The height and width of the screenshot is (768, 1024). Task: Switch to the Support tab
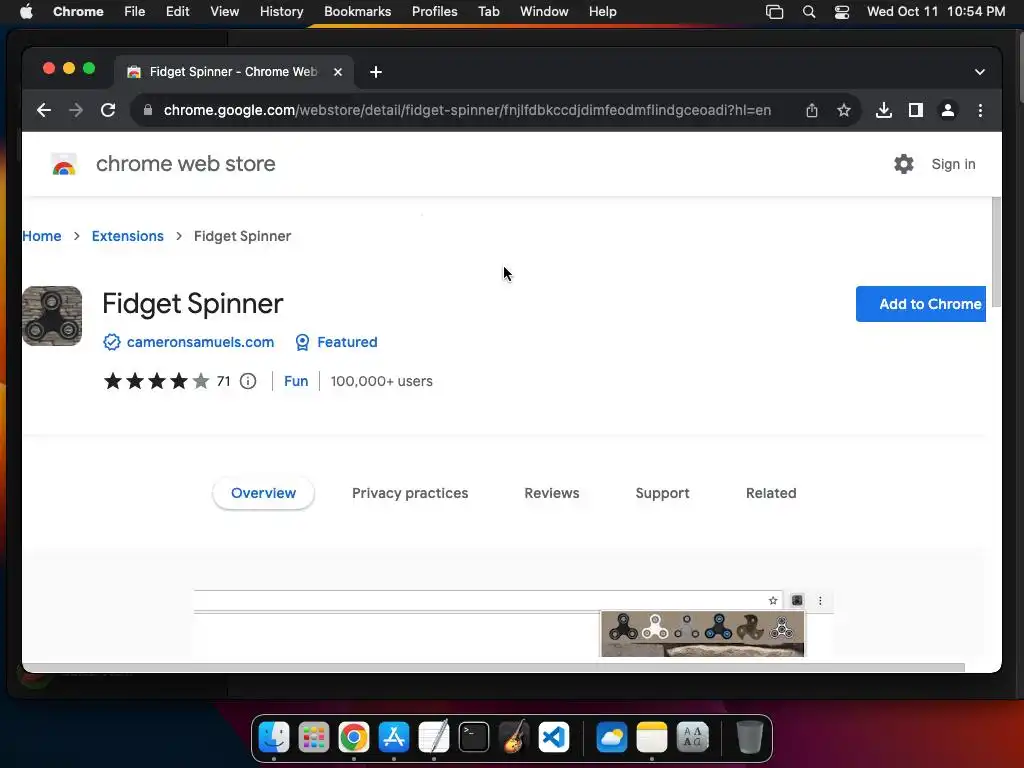point(662,493)
